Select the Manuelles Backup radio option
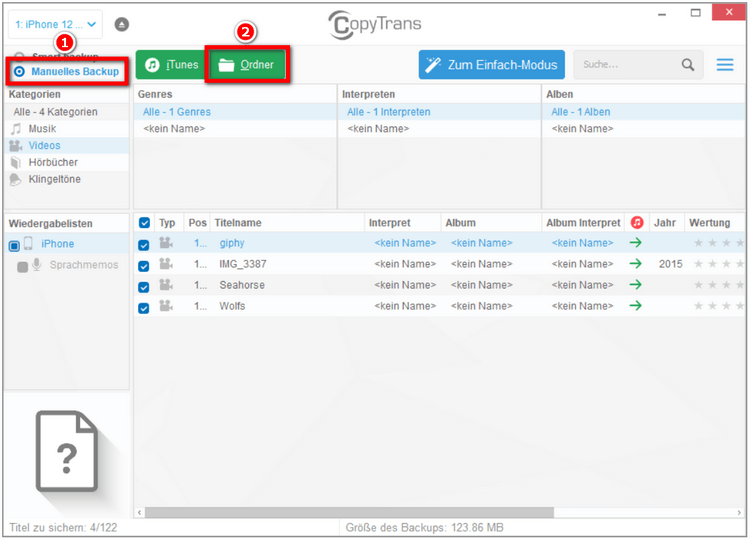 coord(19,72)
